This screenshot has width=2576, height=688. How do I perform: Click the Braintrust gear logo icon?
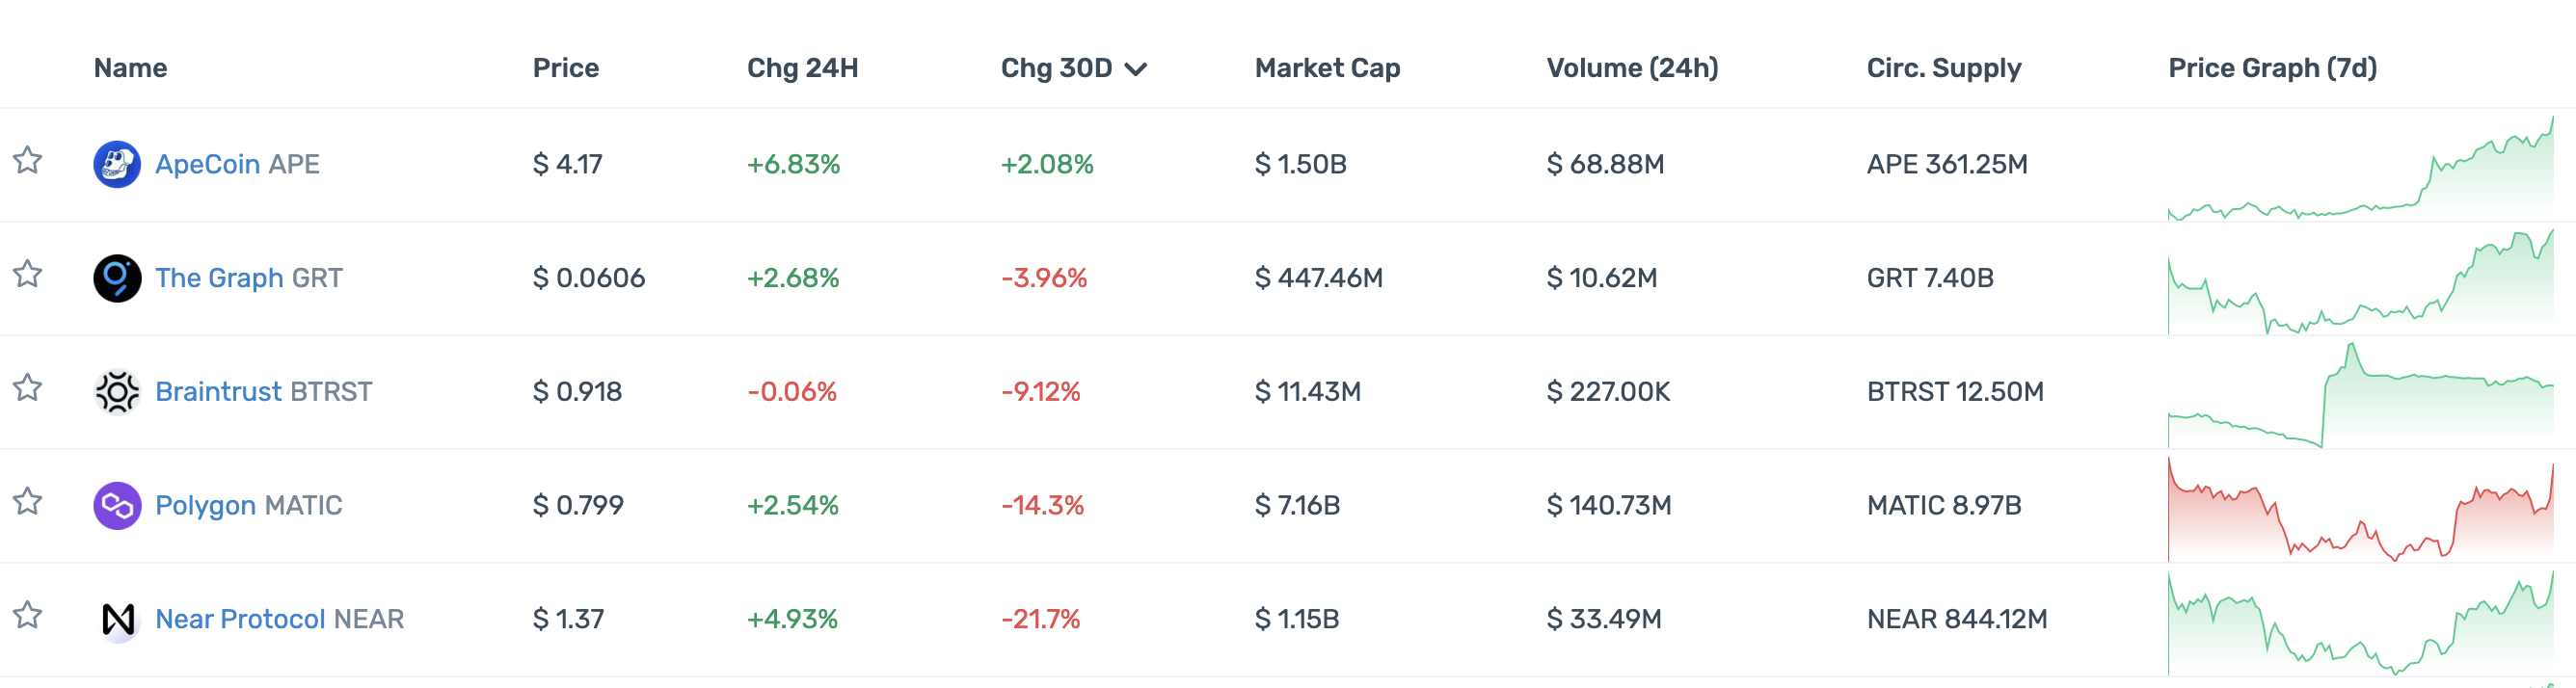coord(117,392)
